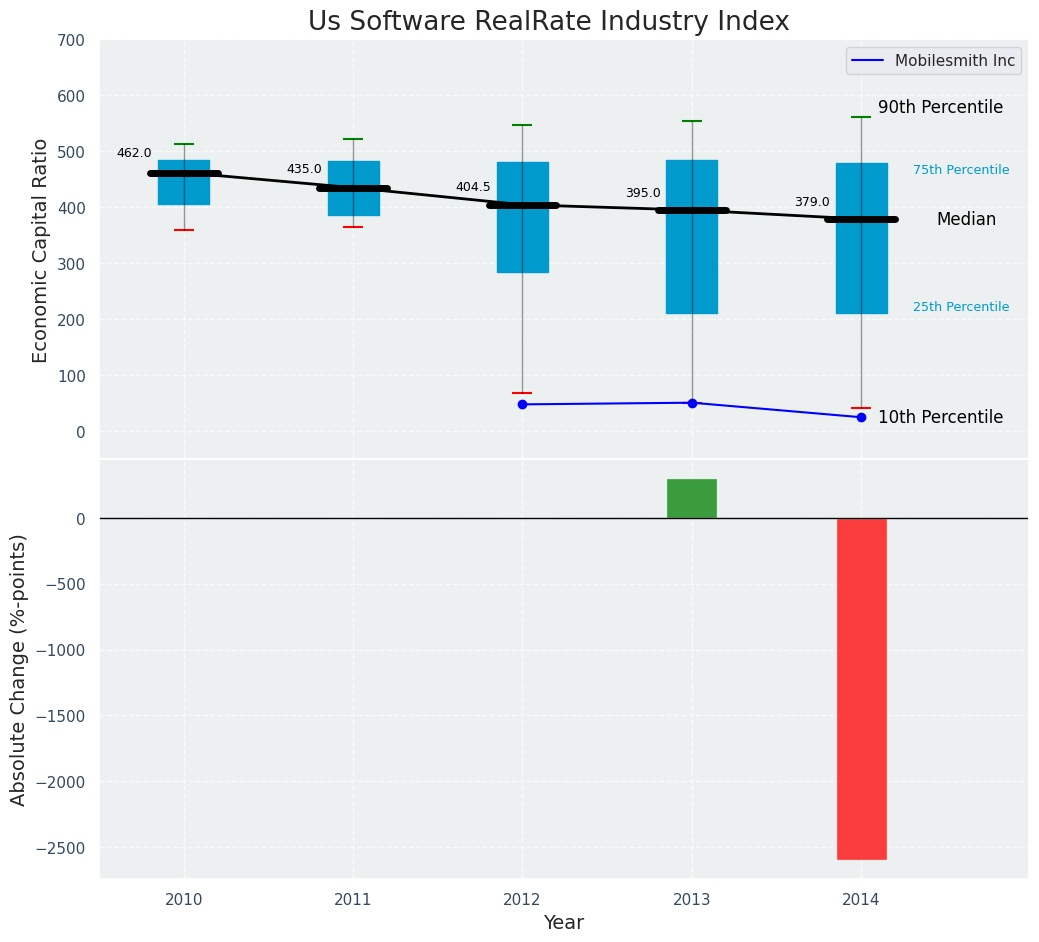1039x942 pixels.
Task: Click the 404.5 median value label
Action: point(473,187)
